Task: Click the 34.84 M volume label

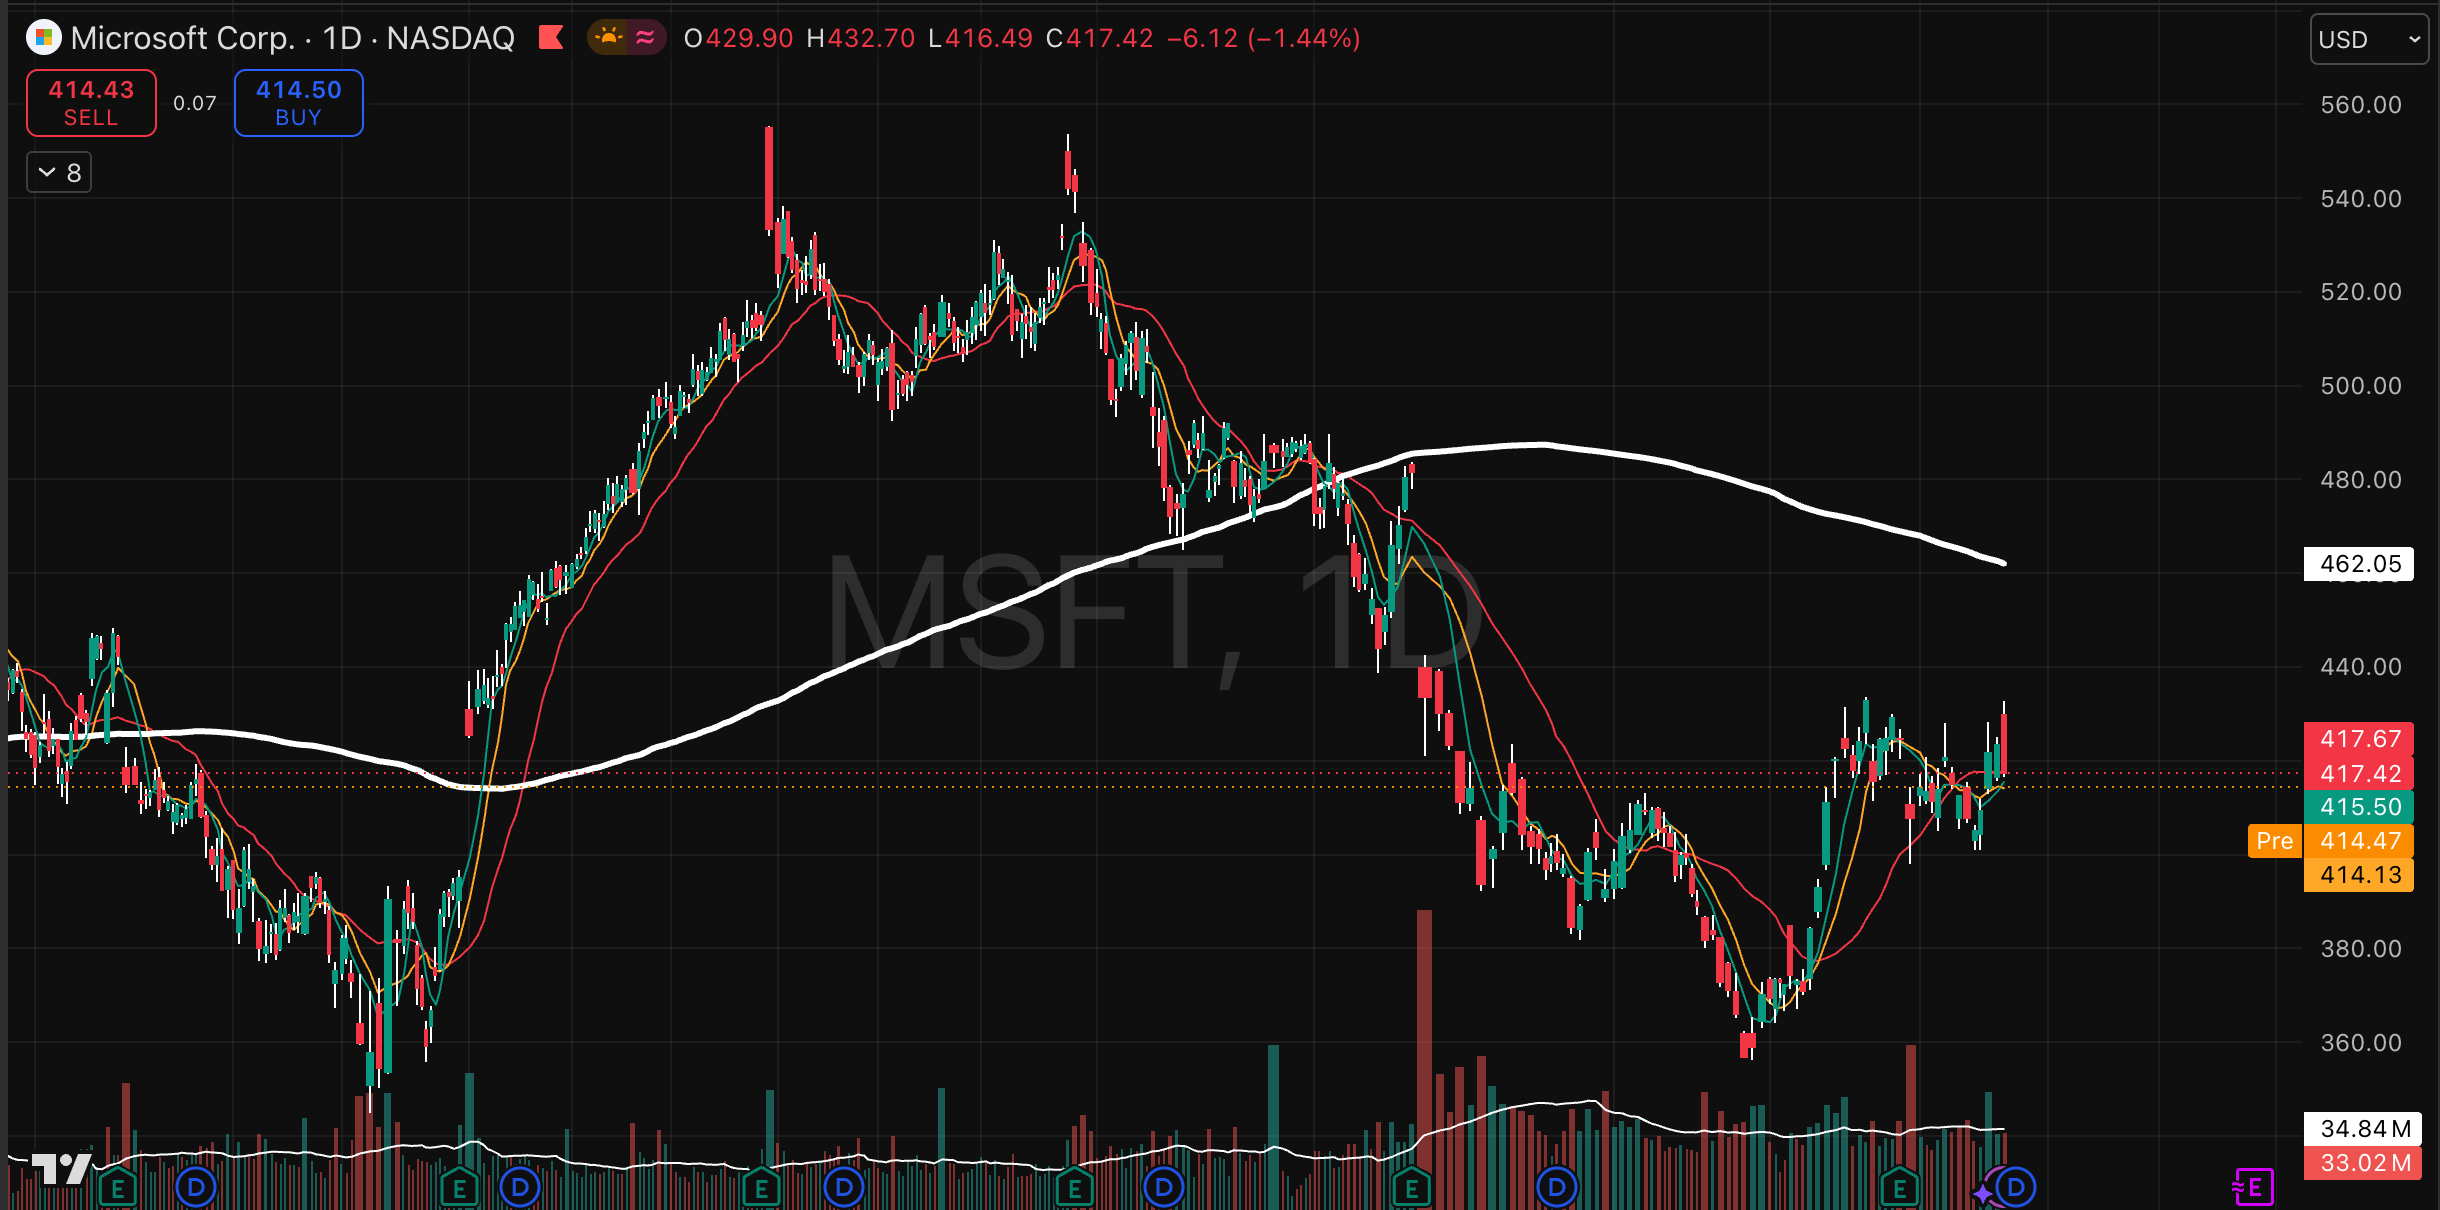Action: pyautogui.click(x=2363, y=1129)
